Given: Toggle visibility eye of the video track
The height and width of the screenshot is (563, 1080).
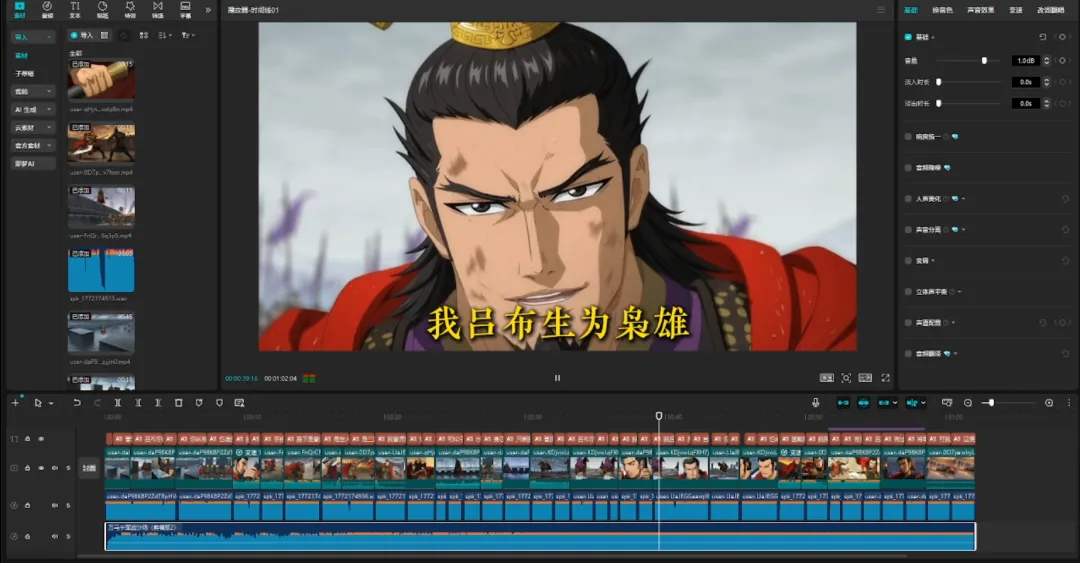Looking at the screenshot, I should (41, 468).
